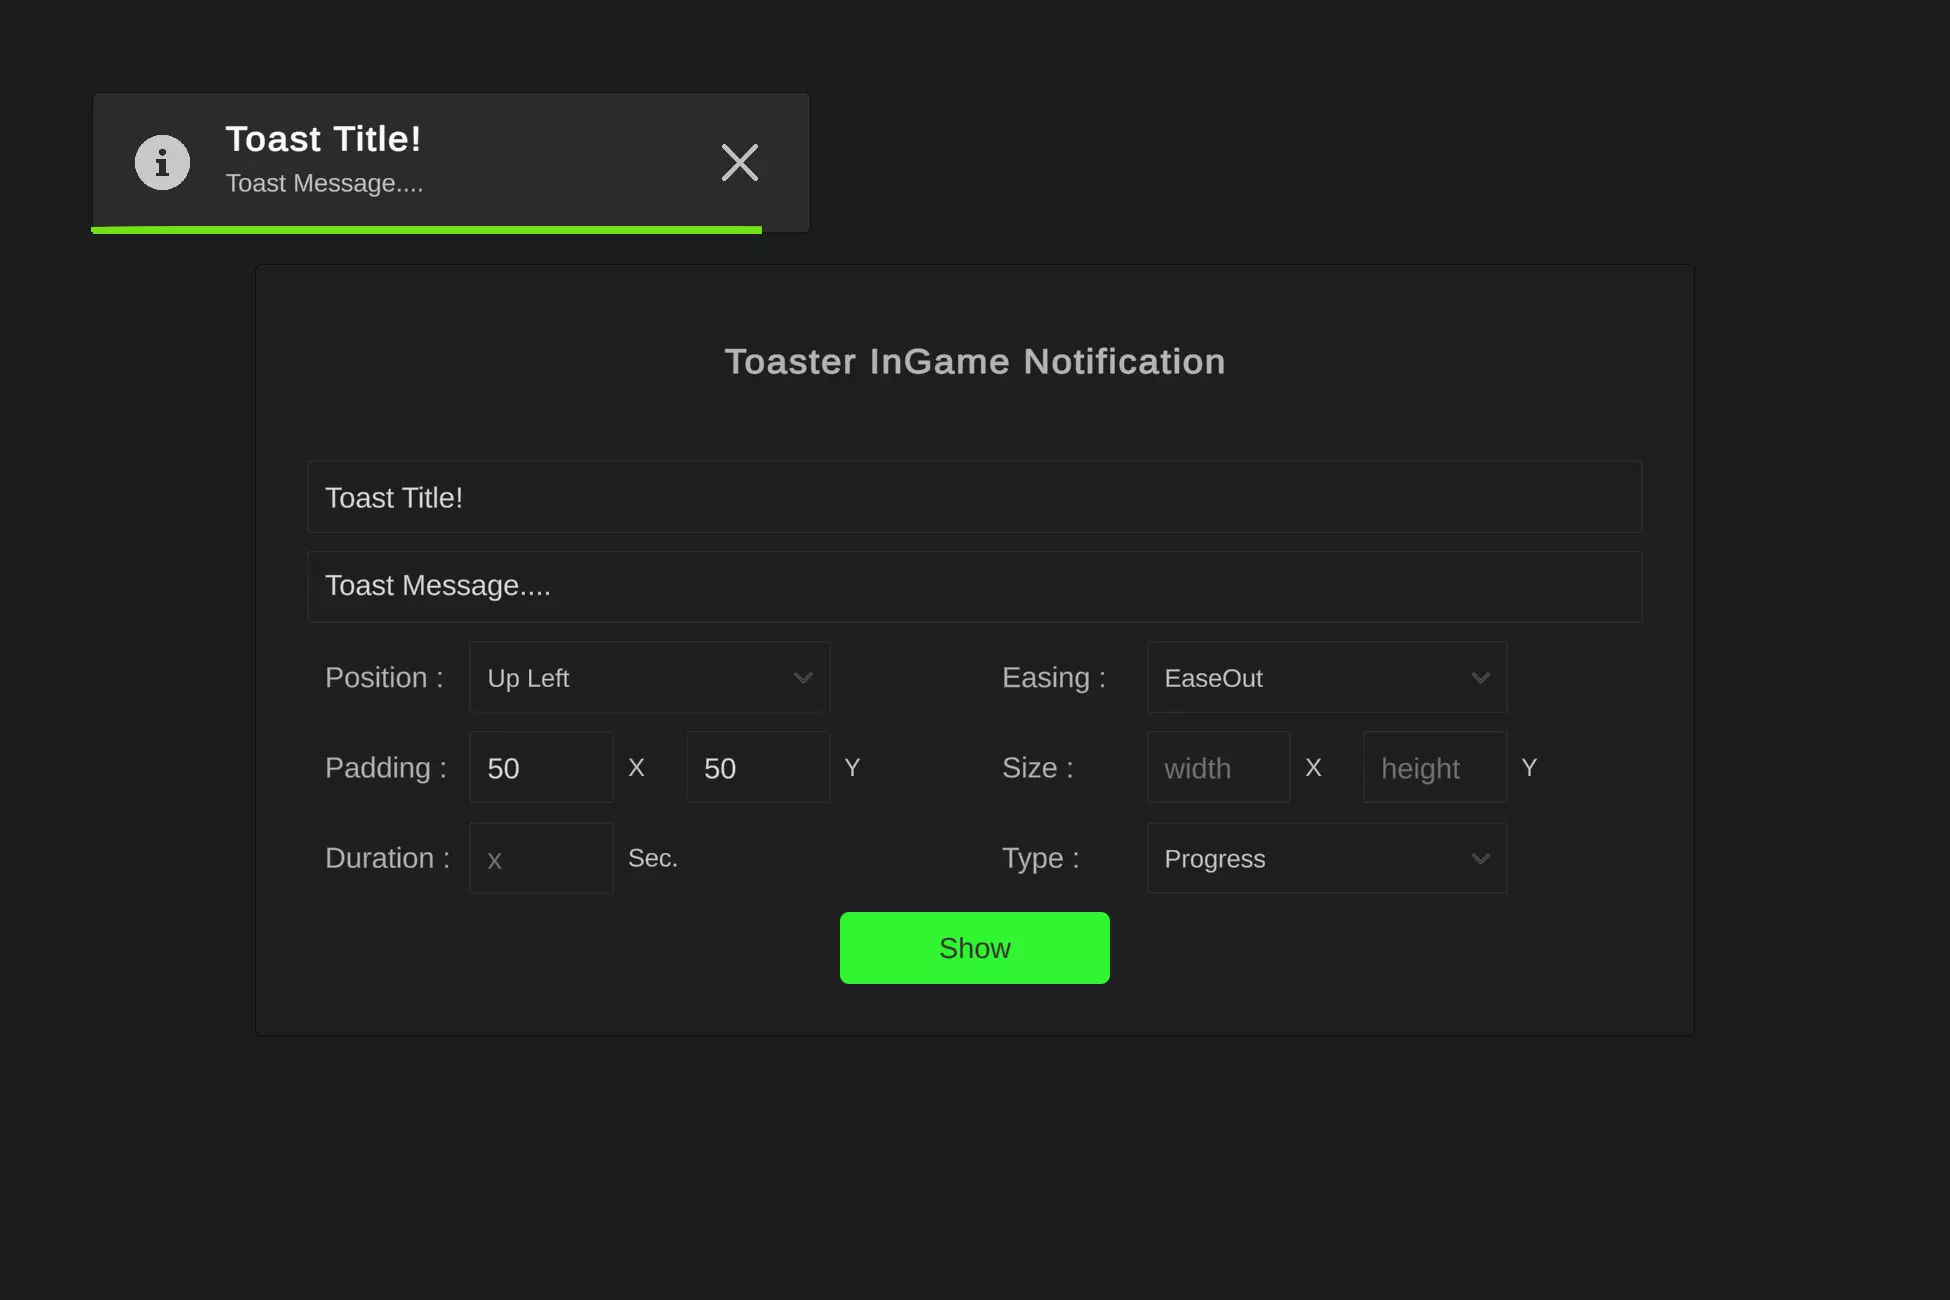The image size is (1950, 1300).
Task: Dismiss the toast with its X icon
Action: coord(739,162)
